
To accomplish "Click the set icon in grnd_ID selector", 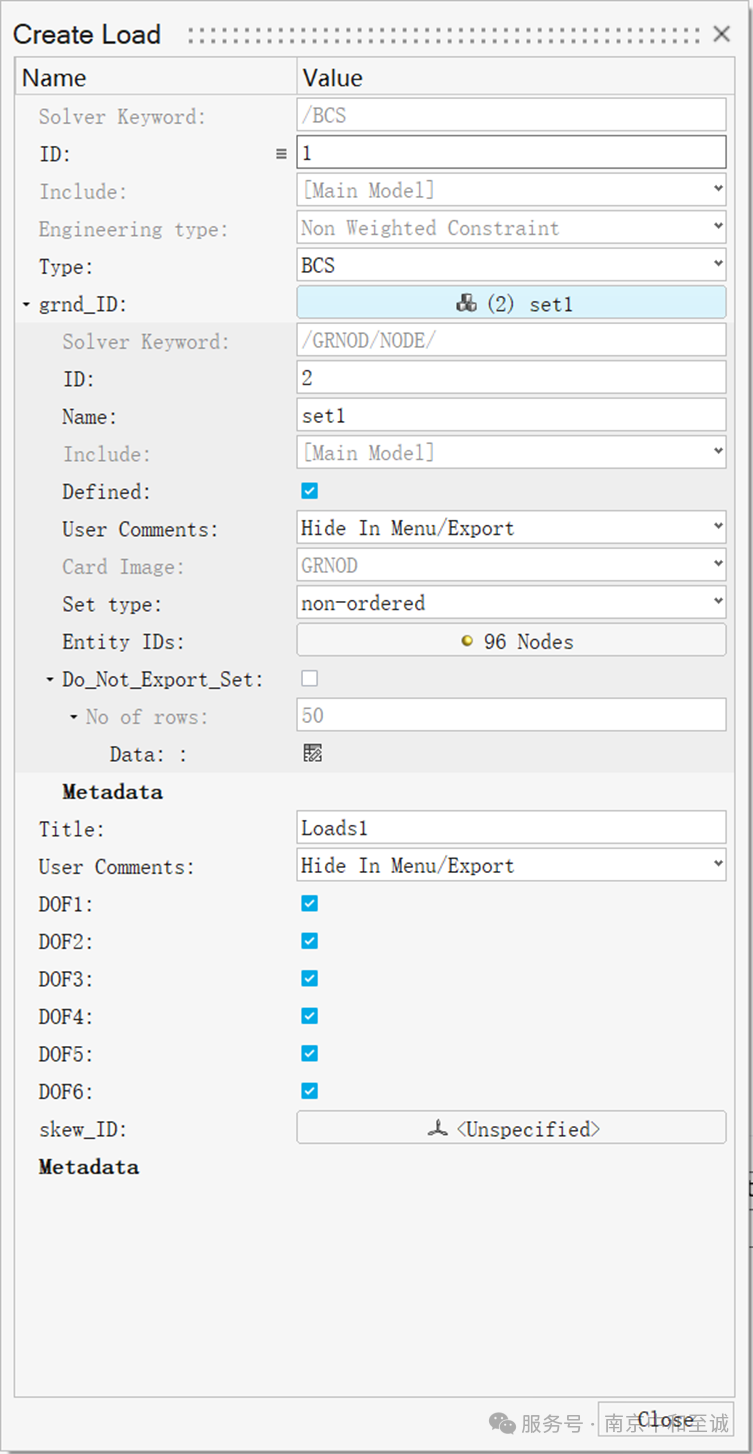I will point(466,303).
